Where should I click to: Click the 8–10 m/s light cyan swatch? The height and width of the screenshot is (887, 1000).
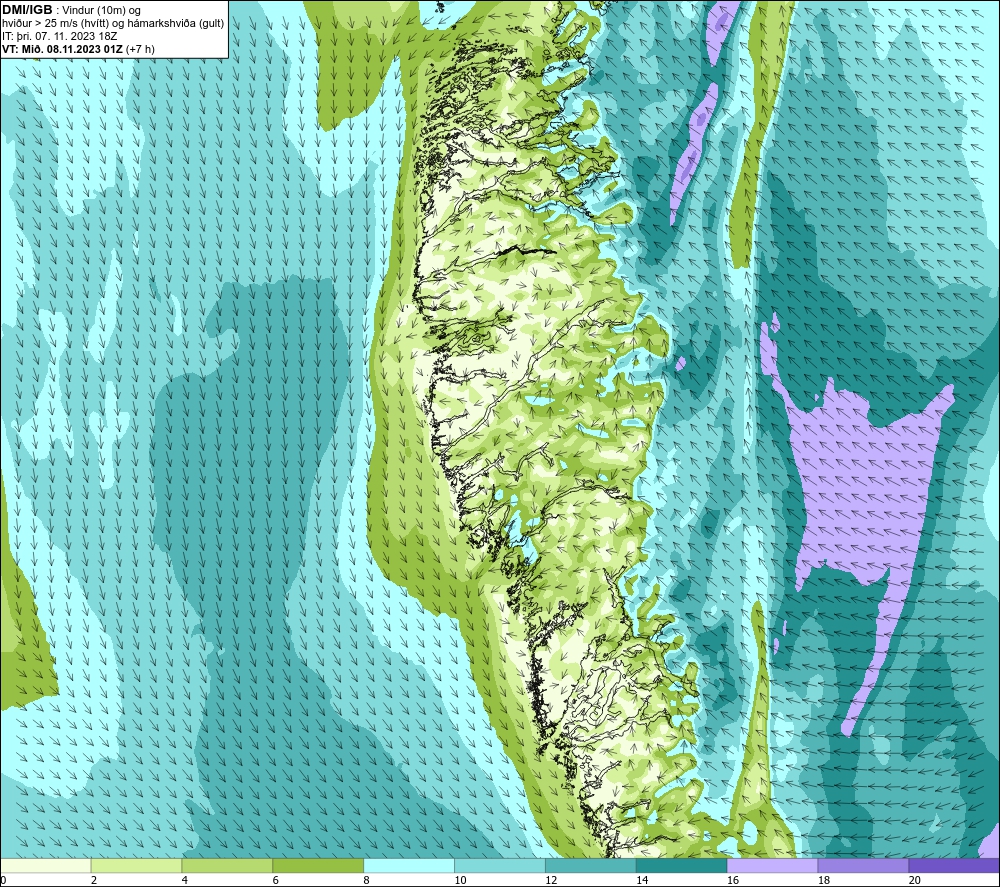[409, 865]
